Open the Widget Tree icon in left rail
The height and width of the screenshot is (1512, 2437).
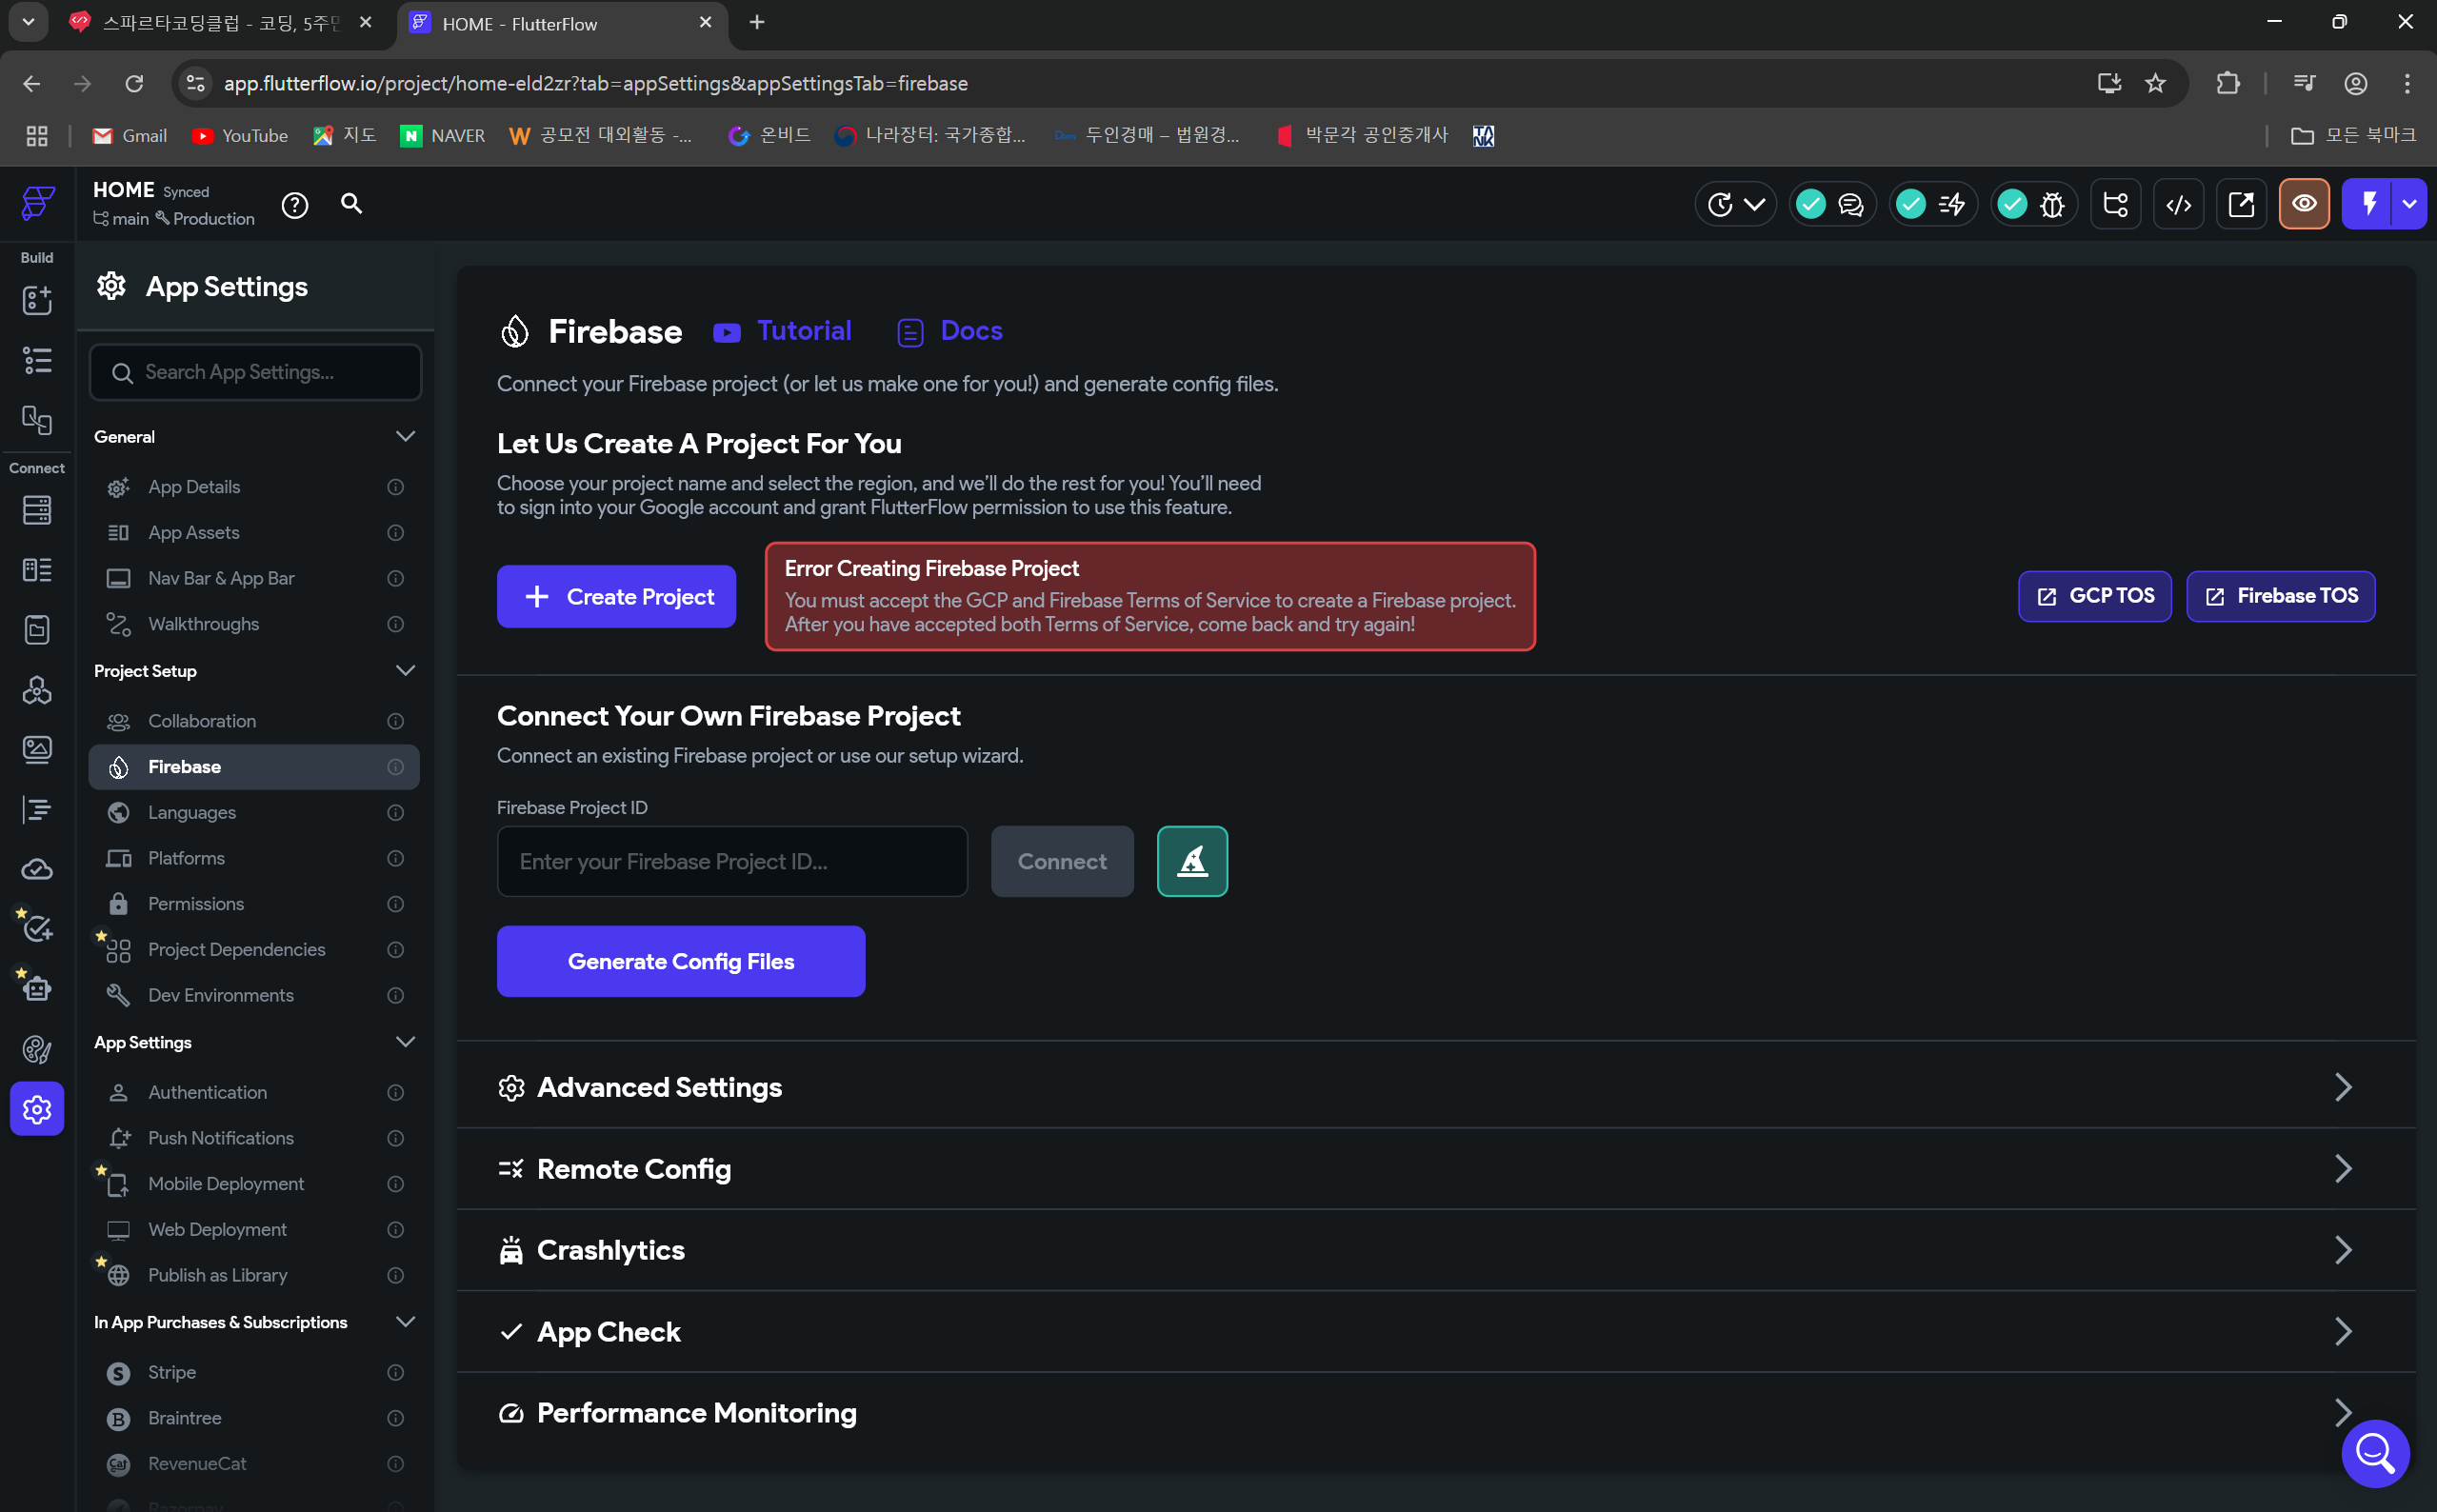[x=37, y=360]
